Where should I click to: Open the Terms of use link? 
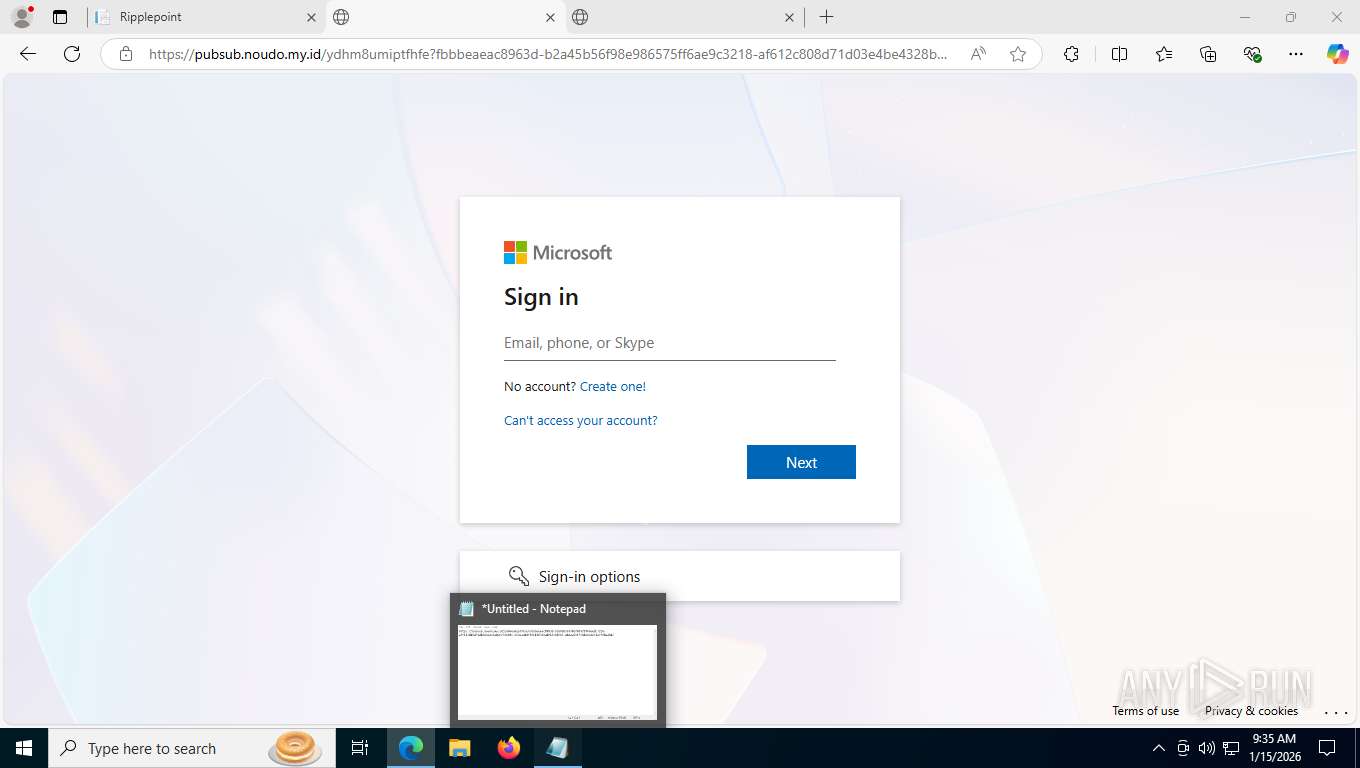[x=1145, y=711]
